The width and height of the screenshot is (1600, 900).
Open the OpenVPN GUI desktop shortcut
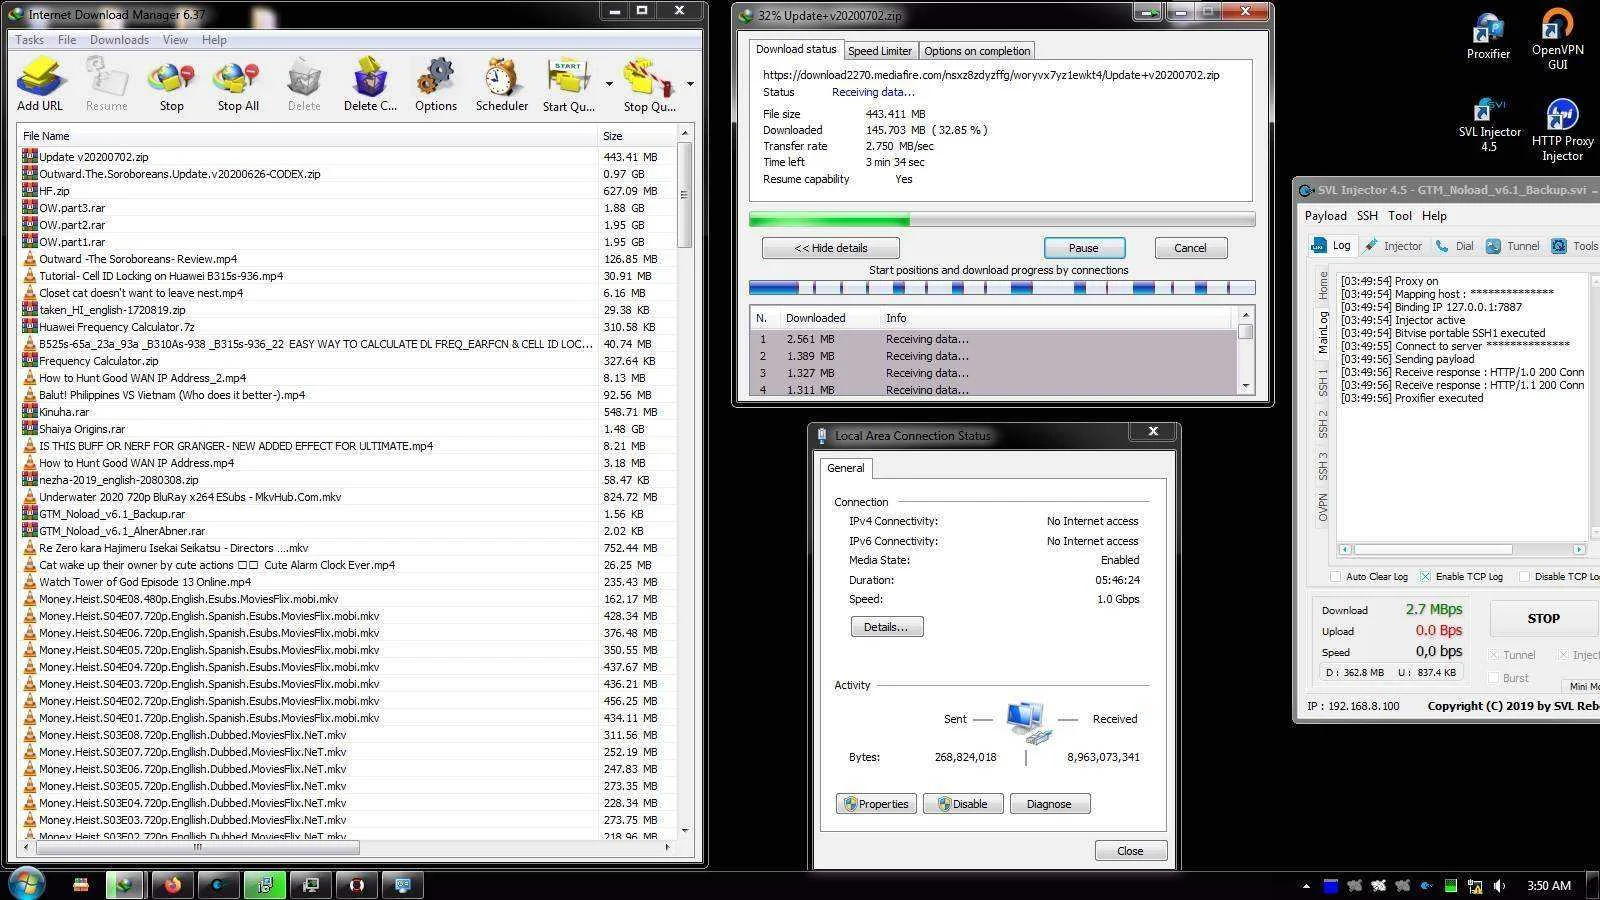(1557, 39)
